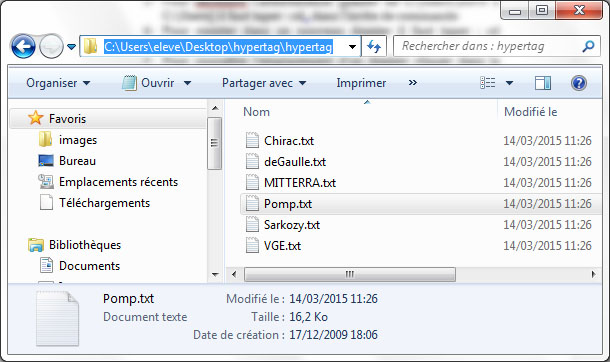Click the file list horizontal scrollbar thumb
The image size is (610, 362).
pos(349,274)
